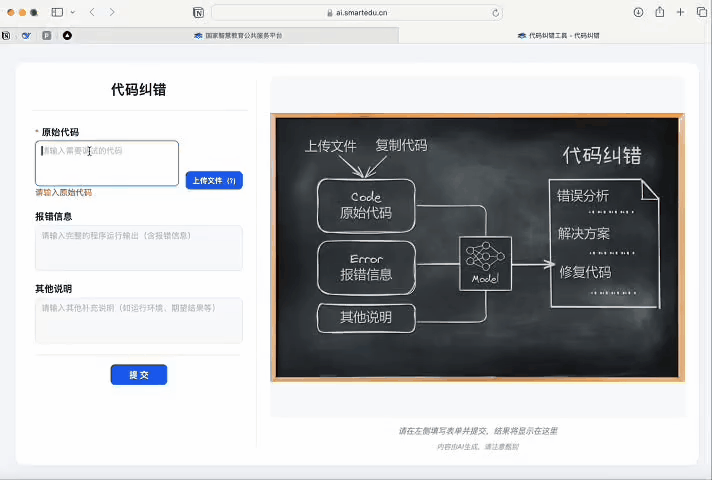Click the 上传文件 button

click(214, 180)
